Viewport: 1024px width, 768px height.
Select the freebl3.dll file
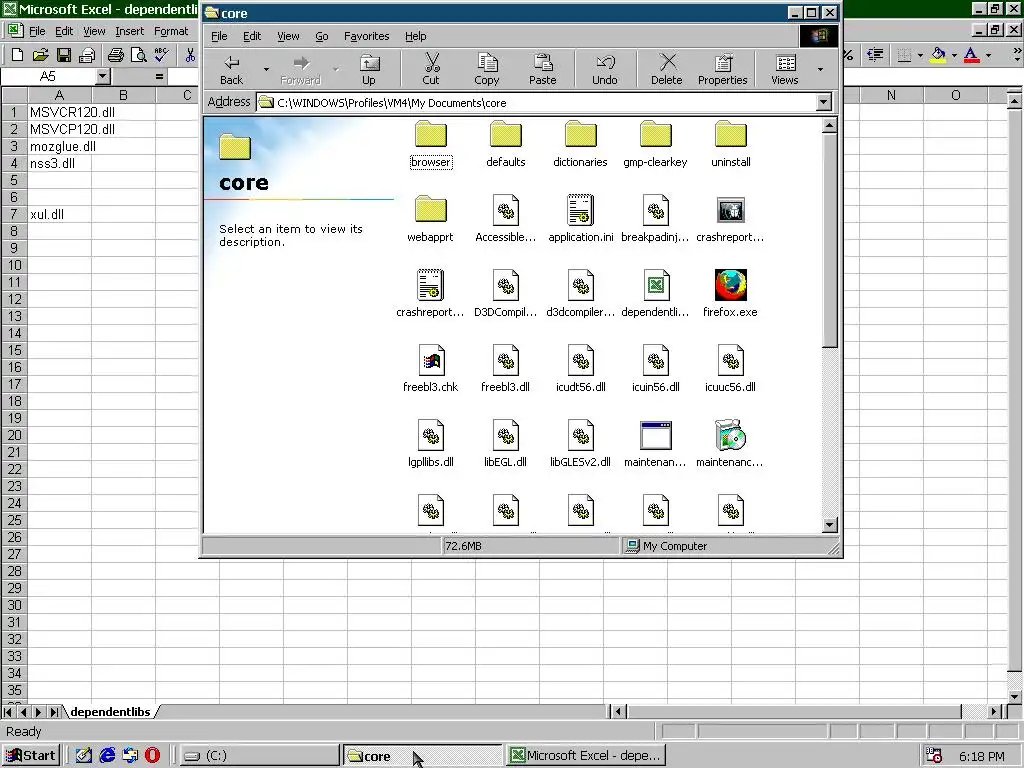coord(505,370)
